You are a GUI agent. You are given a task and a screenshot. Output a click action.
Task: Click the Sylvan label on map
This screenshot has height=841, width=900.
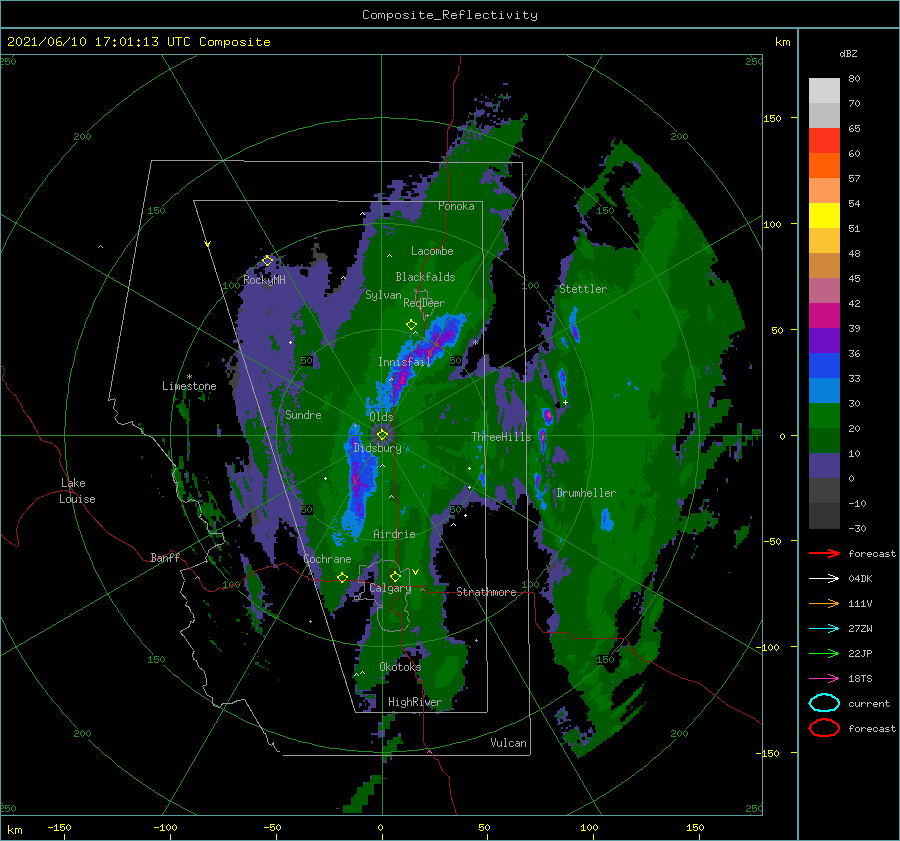pyautogui.click(x=383, y=295)
